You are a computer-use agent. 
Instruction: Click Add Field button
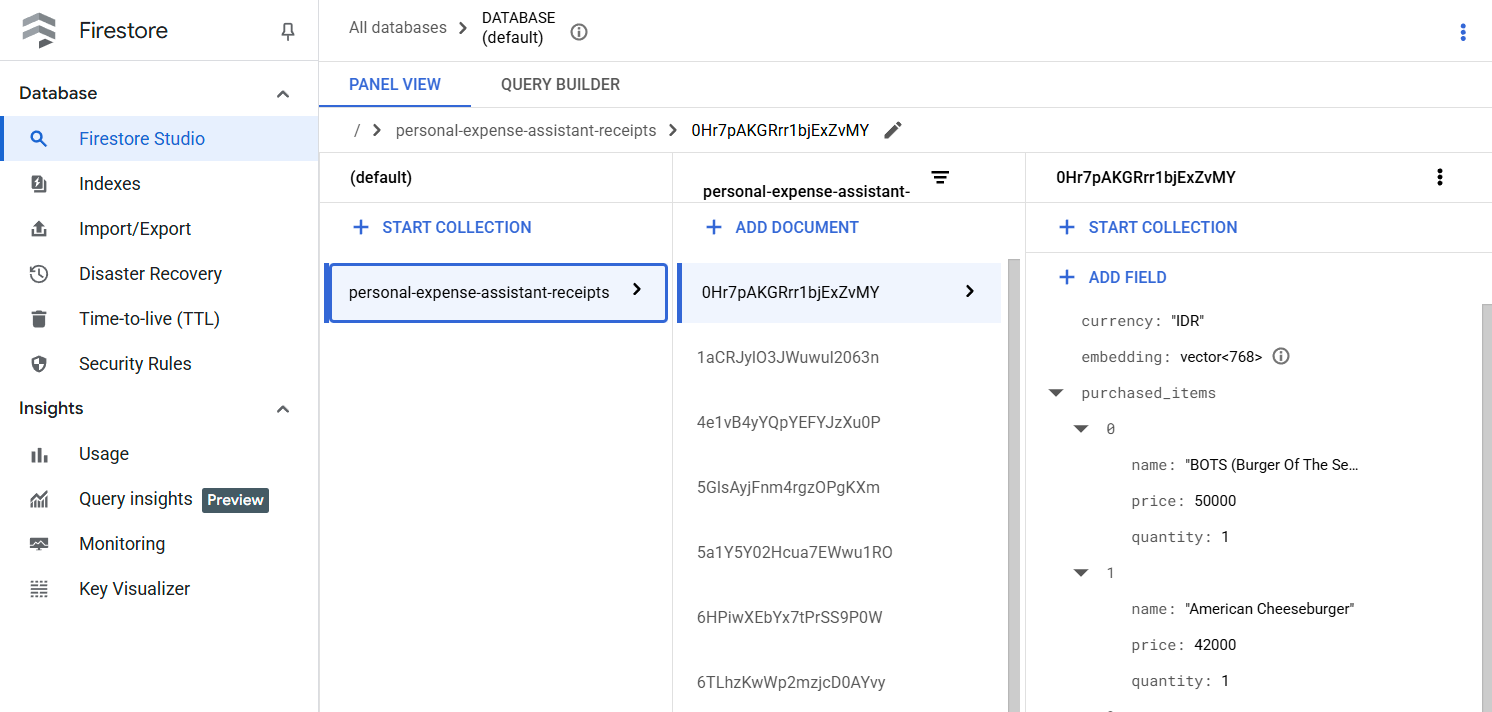(1113, 277)
